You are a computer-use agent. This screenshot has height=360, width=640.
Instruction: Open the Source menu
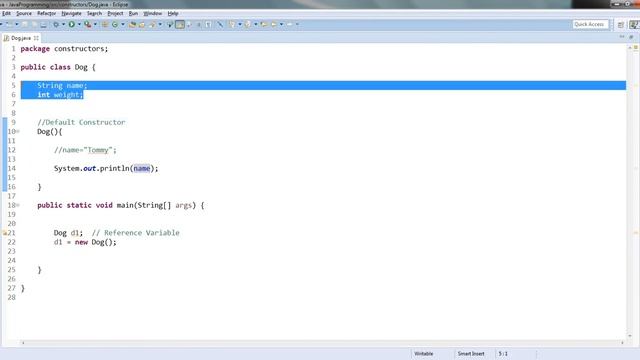point(24,13)
